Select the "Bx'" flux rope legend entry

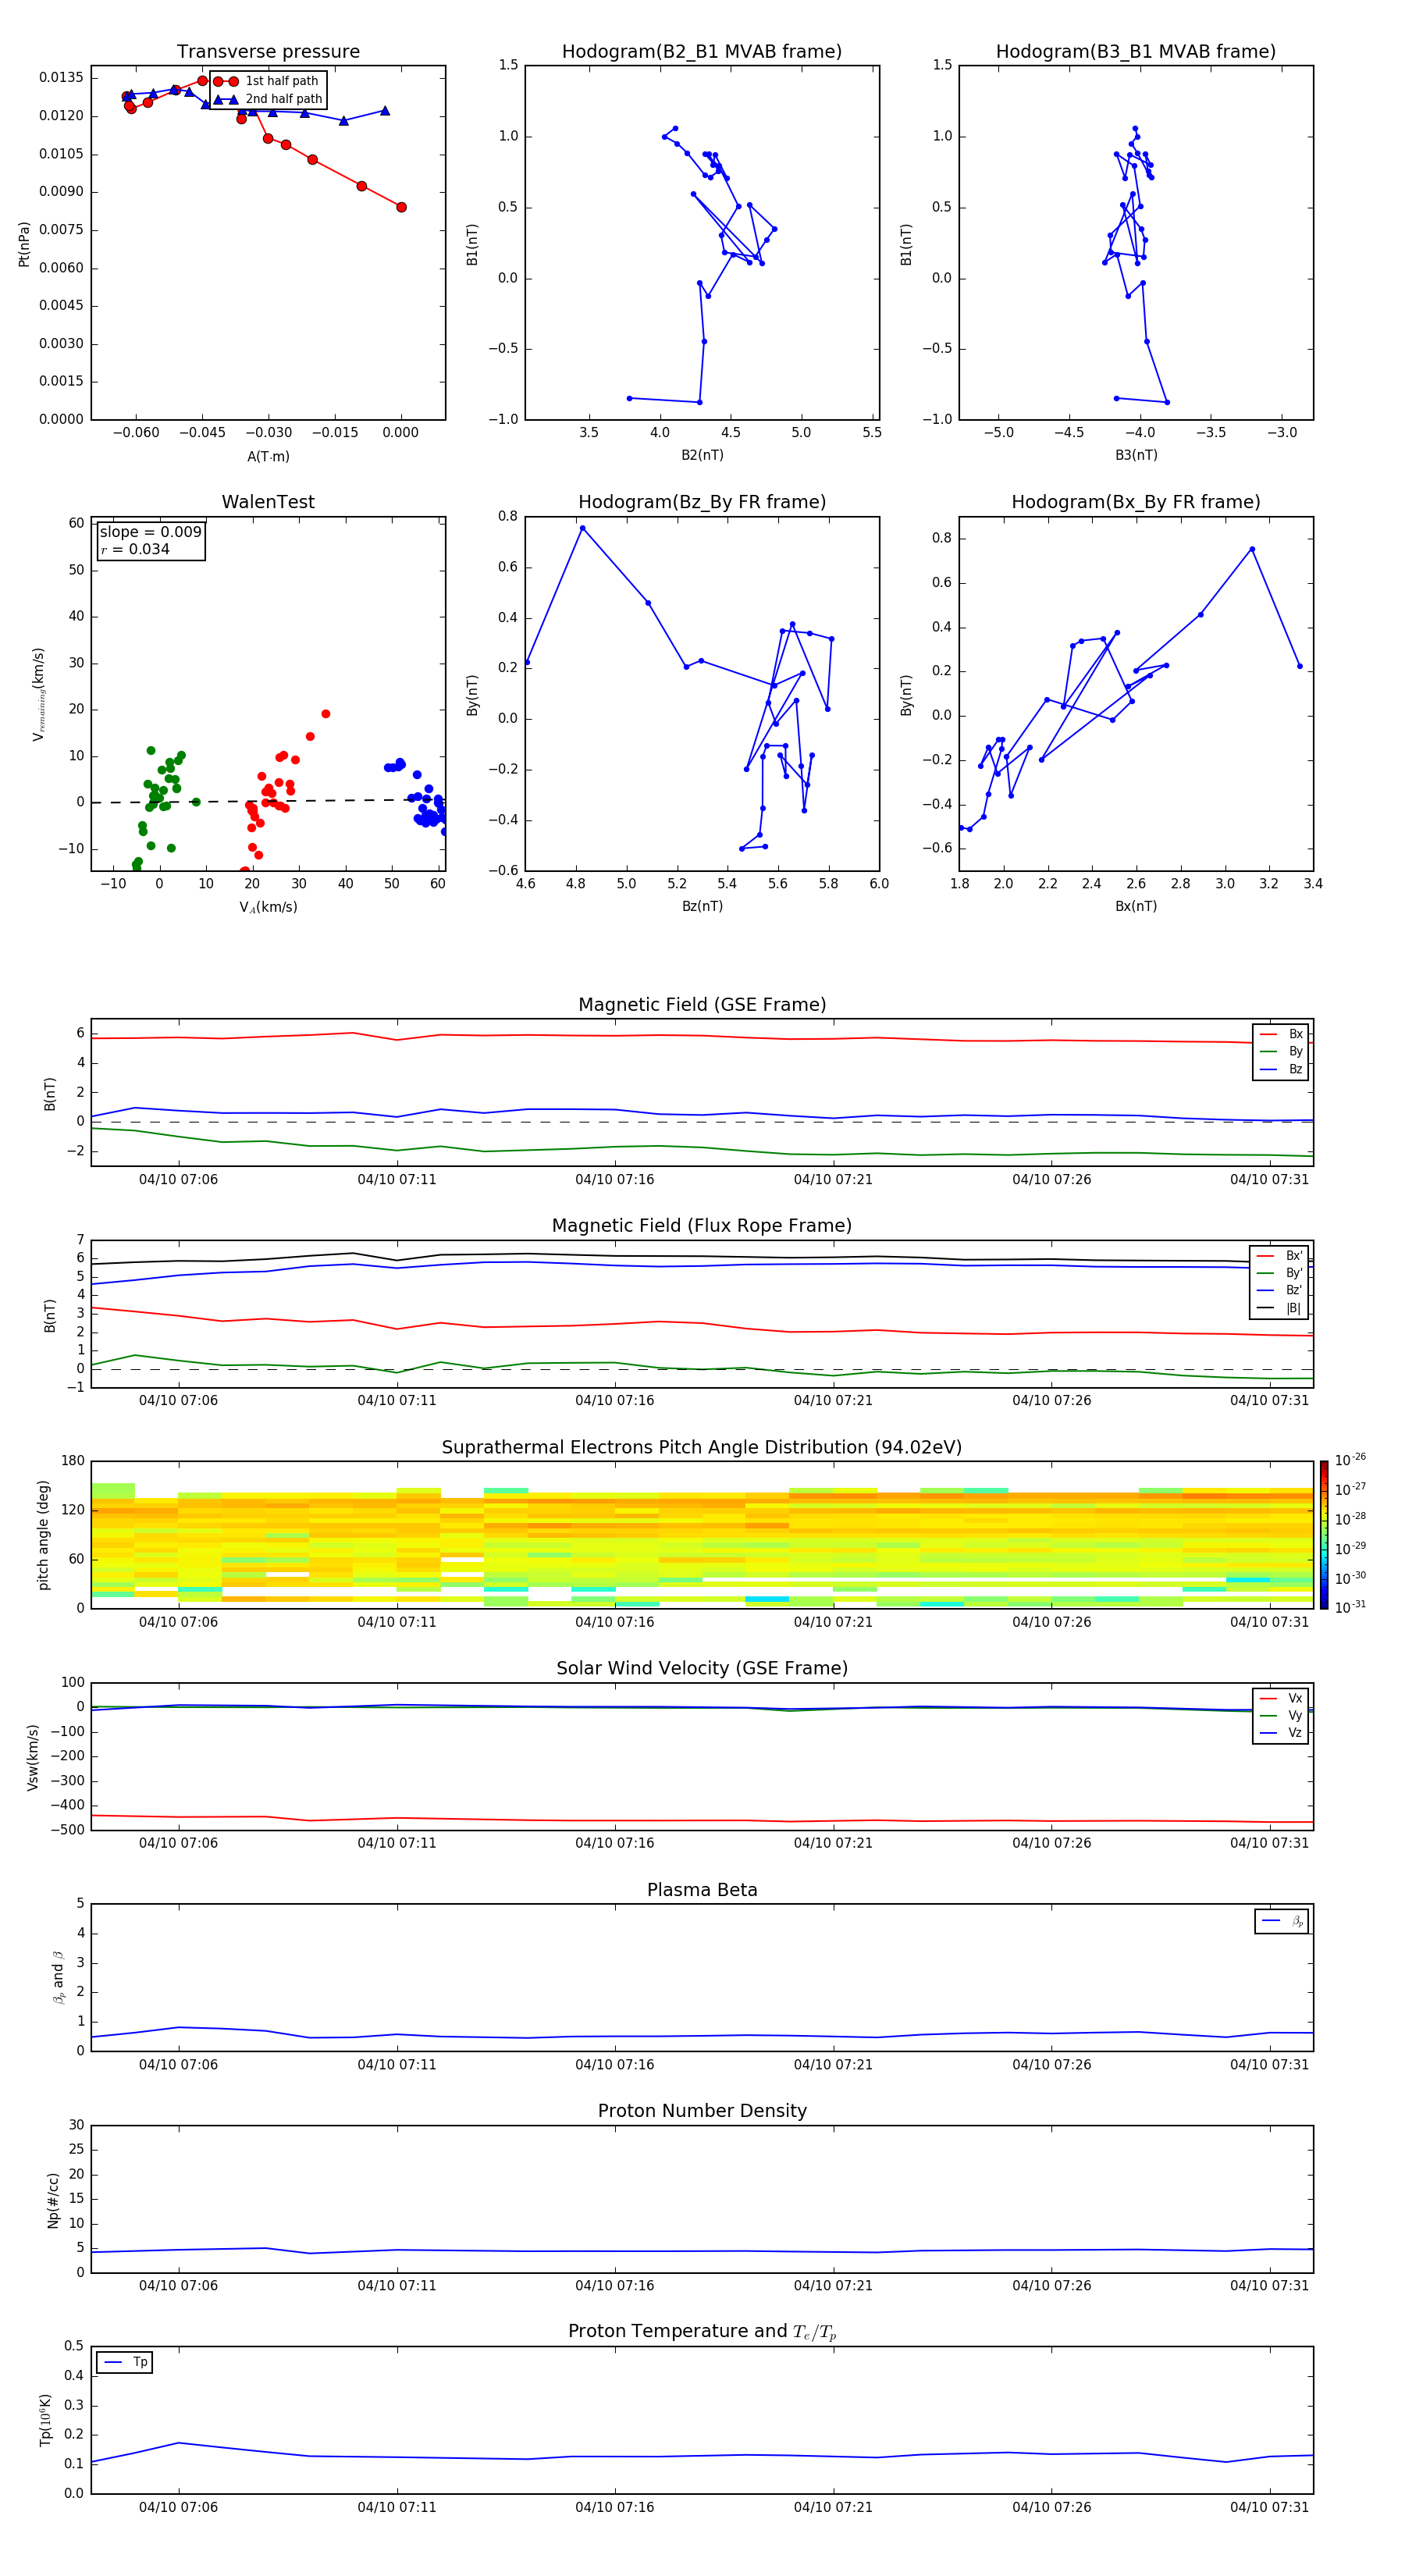pos(1281,1256)
